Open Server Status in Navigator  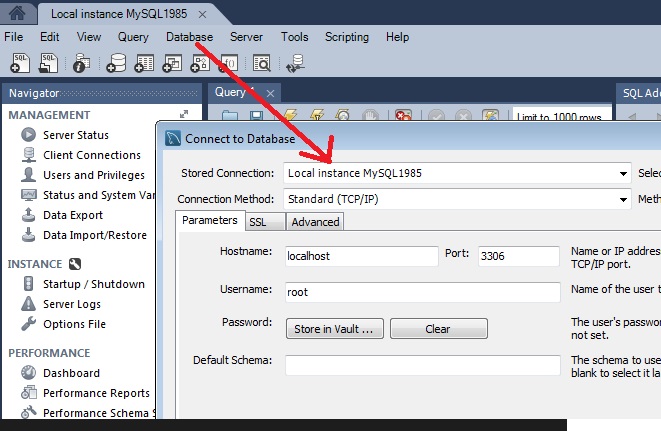[x=76, y=135]
